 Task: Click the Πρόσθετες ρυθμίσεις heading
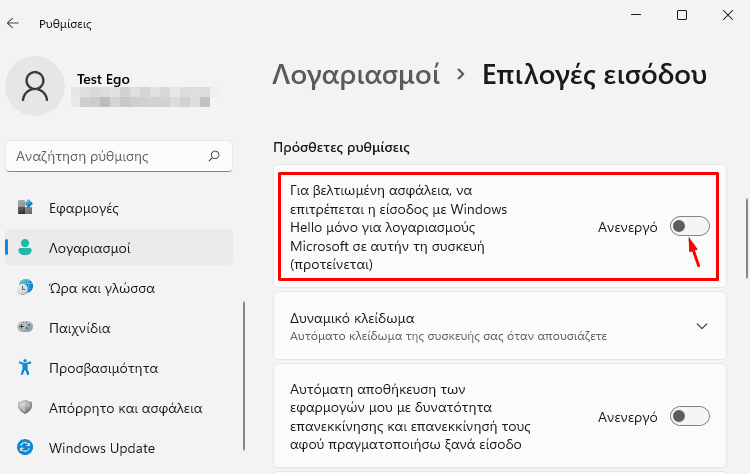tap(341, 147)
